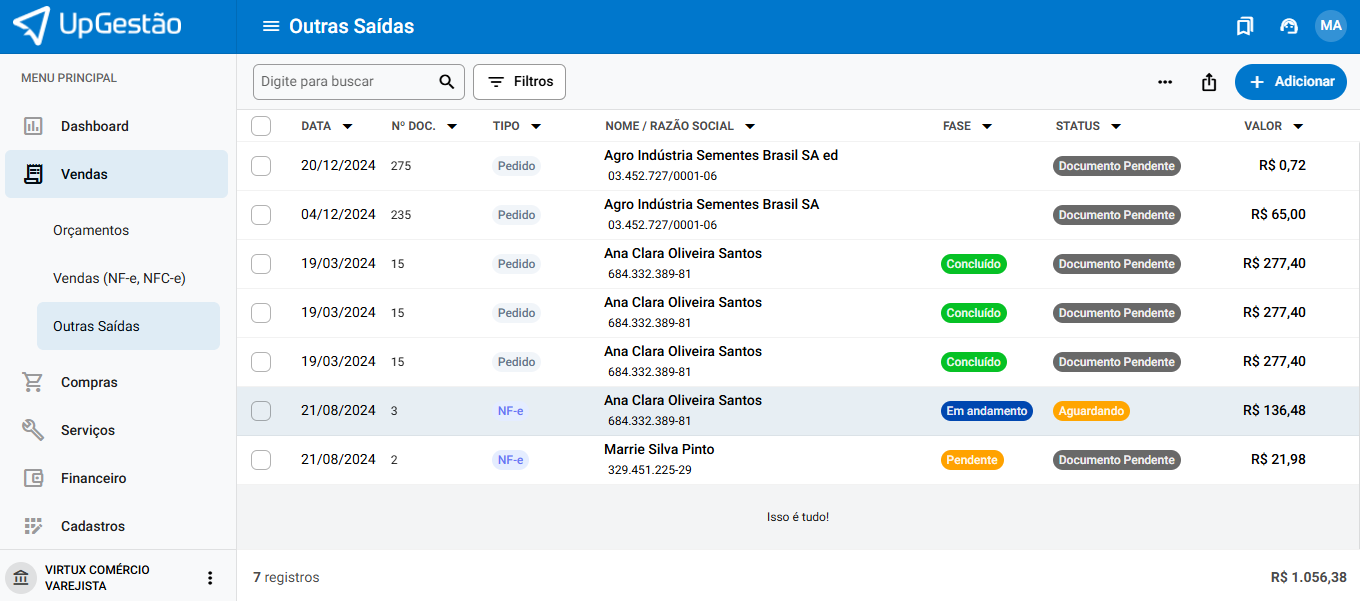Click the export share icon
Viewport: 1360px width, 601px height.
coord(1209,82)
